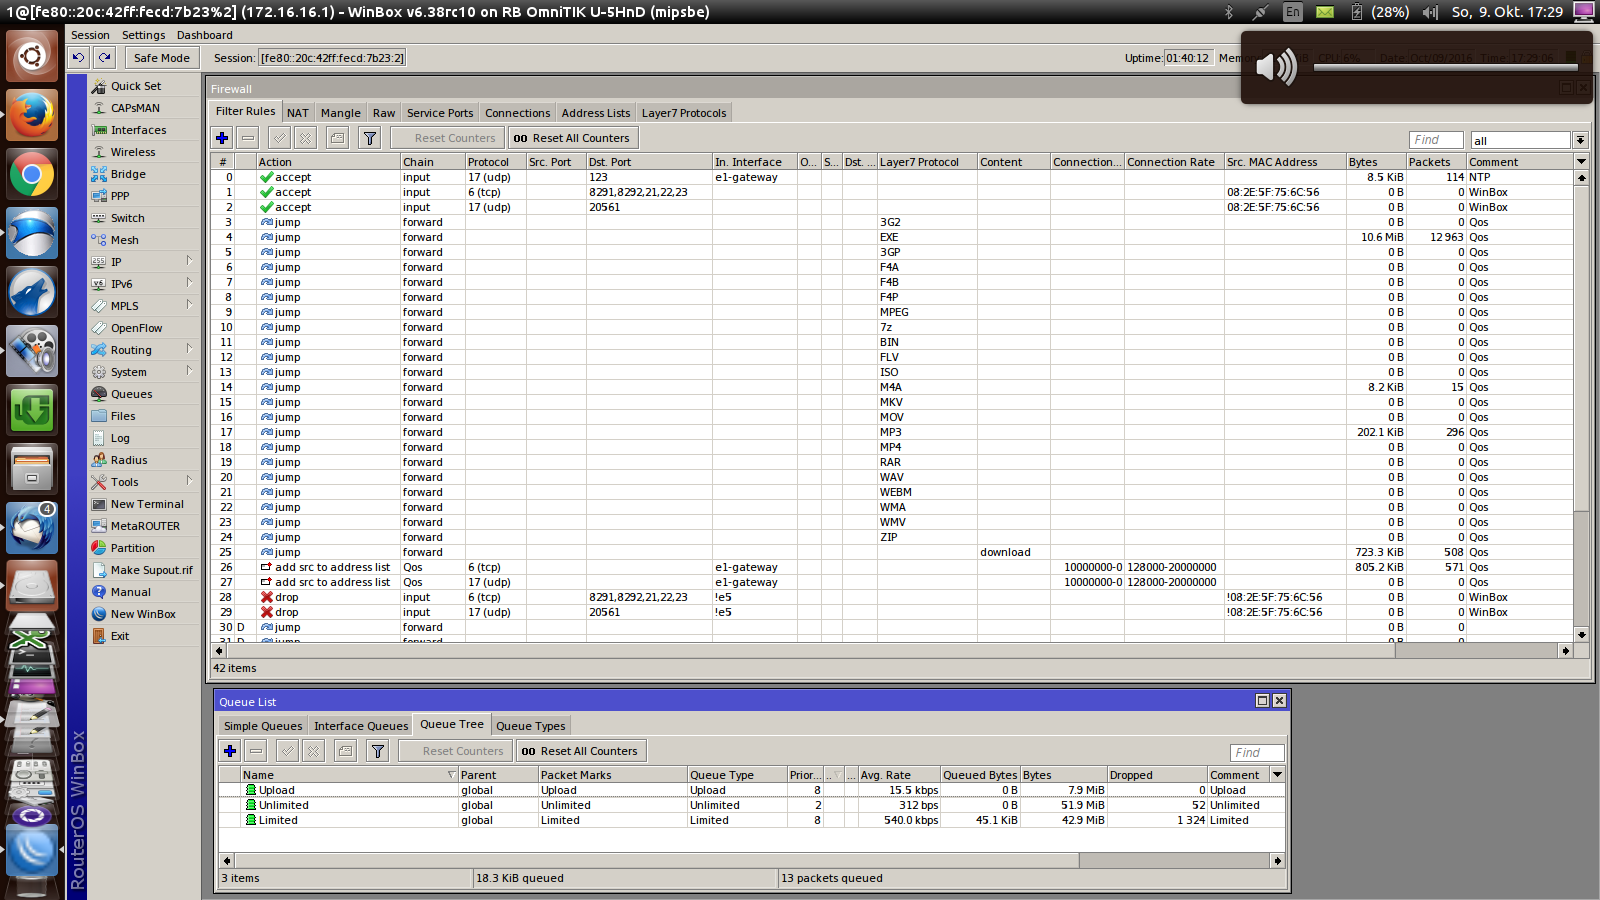Open the comment icon in Firewall toolbar
1600x900 pixels.
pyautogui.click(x=338, y=138)
